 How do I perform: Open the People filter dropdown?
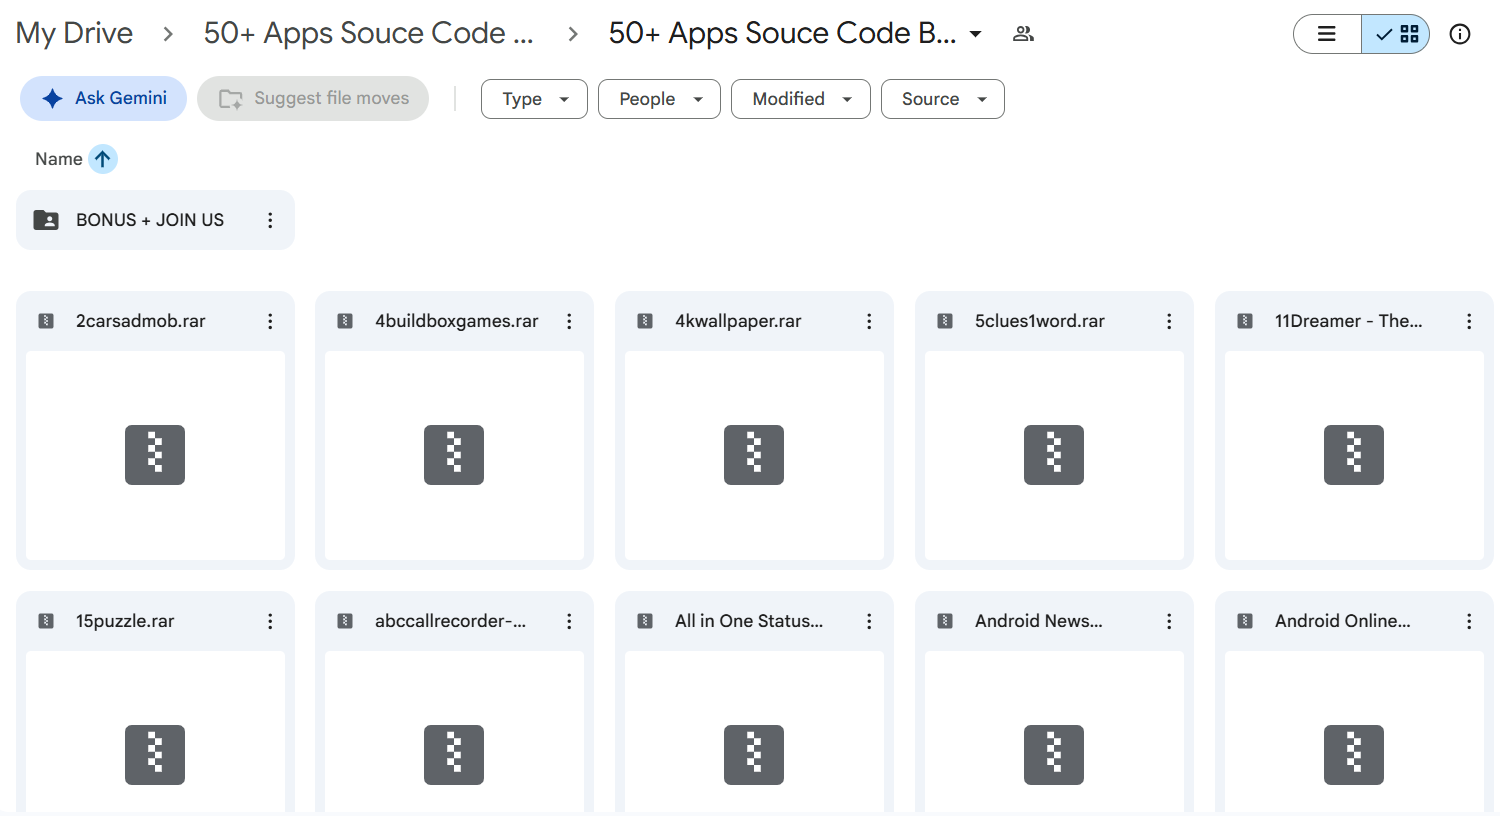point(659,99)
